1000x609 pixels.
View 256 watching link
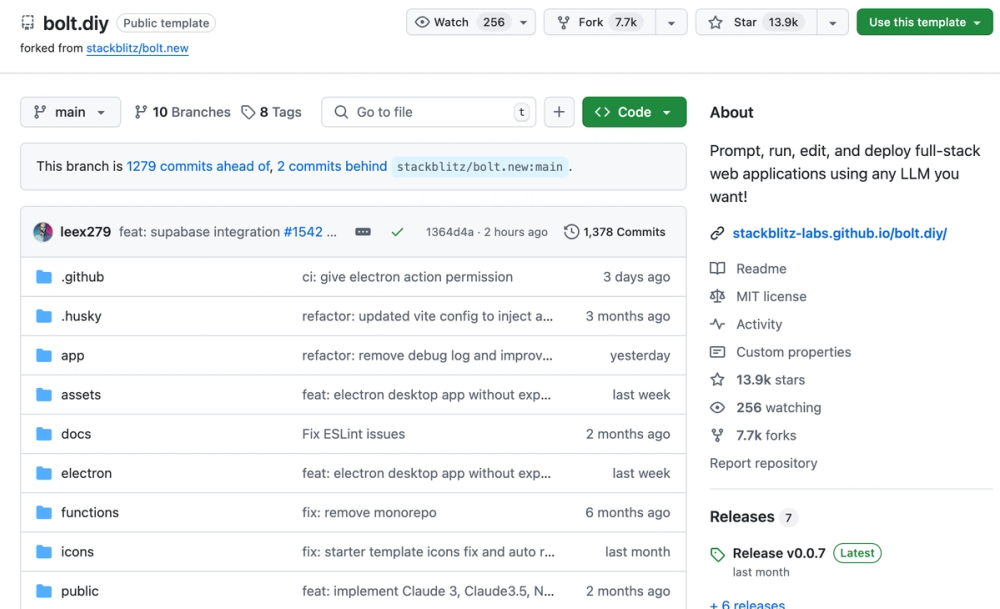click(x=779, y=407)
